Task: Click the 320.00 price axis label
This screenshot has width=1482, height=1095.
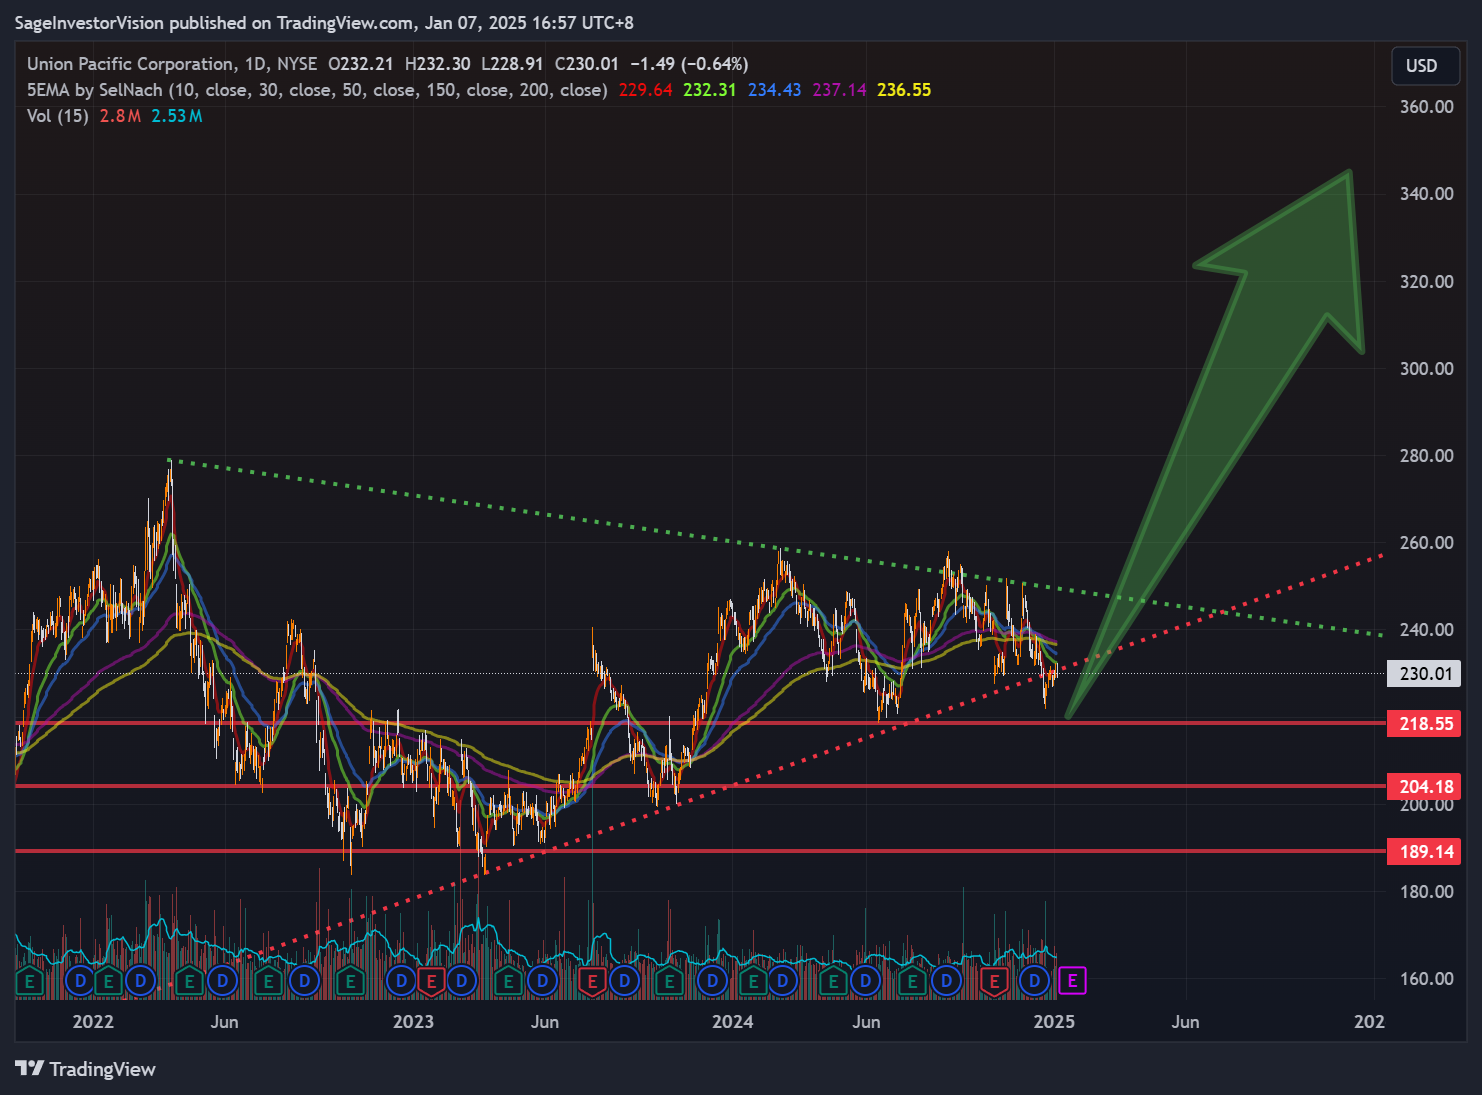Action: pyautogui.click(x=1426, y=282)
